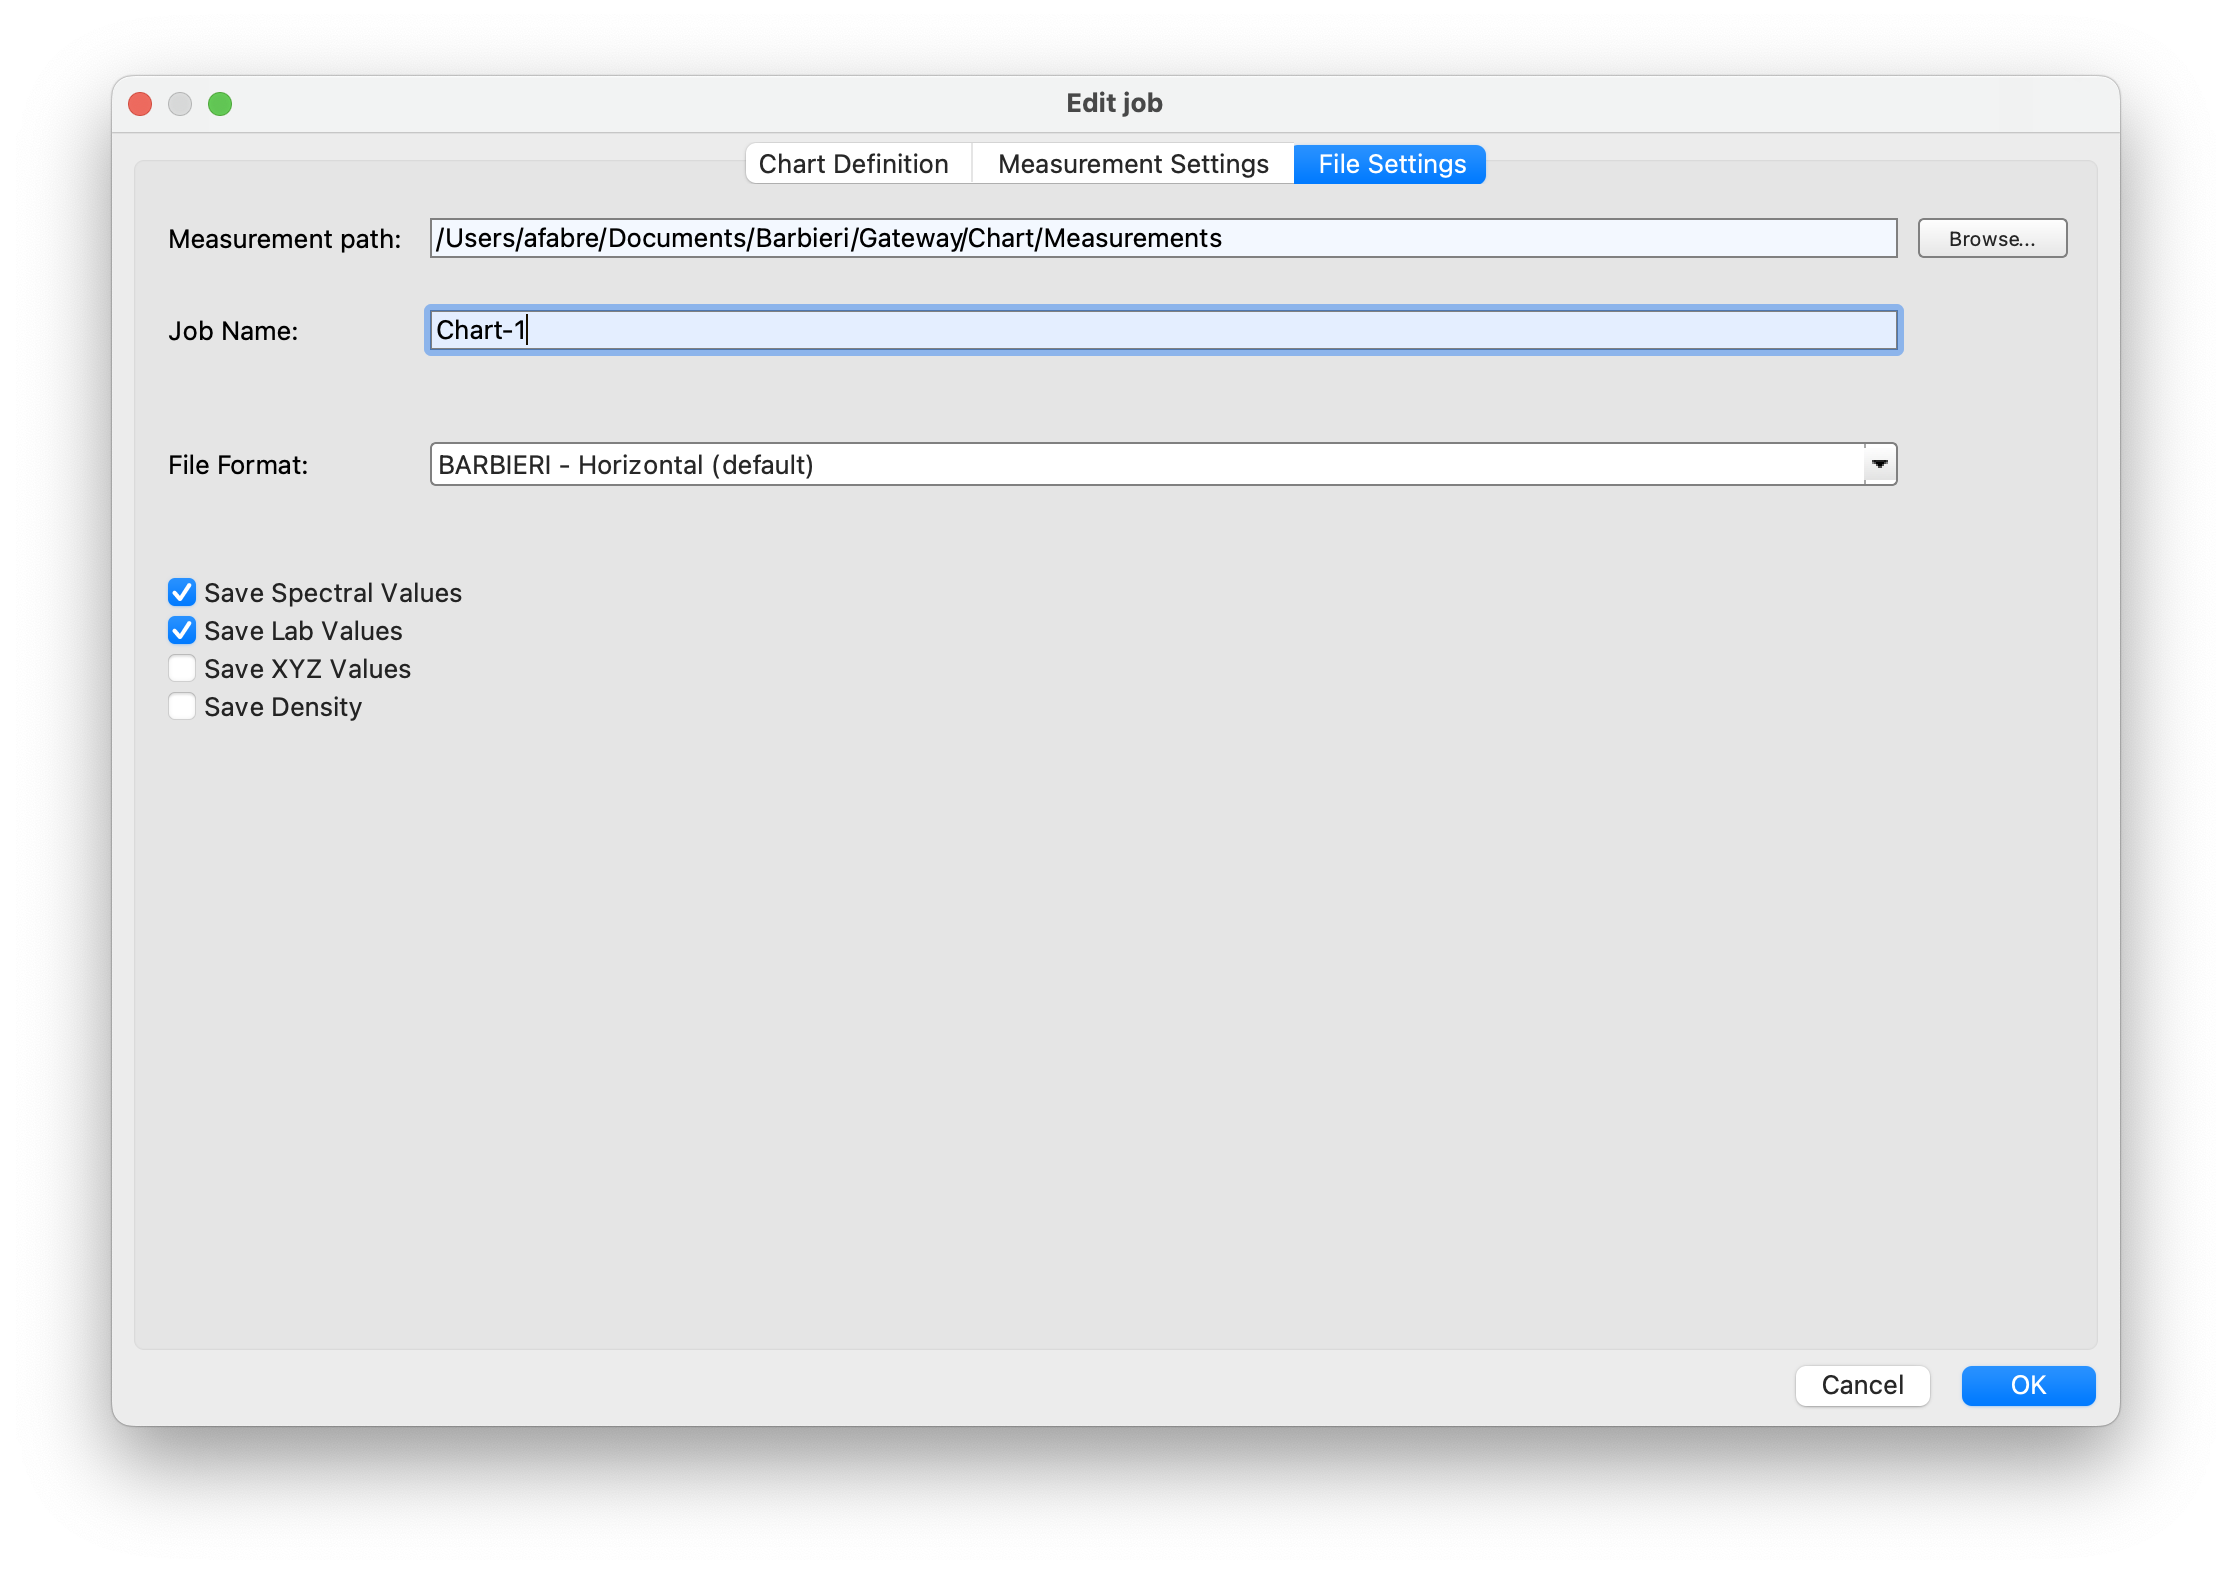
Task: Uncheck Save Lab Values
Action: pos(182,631)
